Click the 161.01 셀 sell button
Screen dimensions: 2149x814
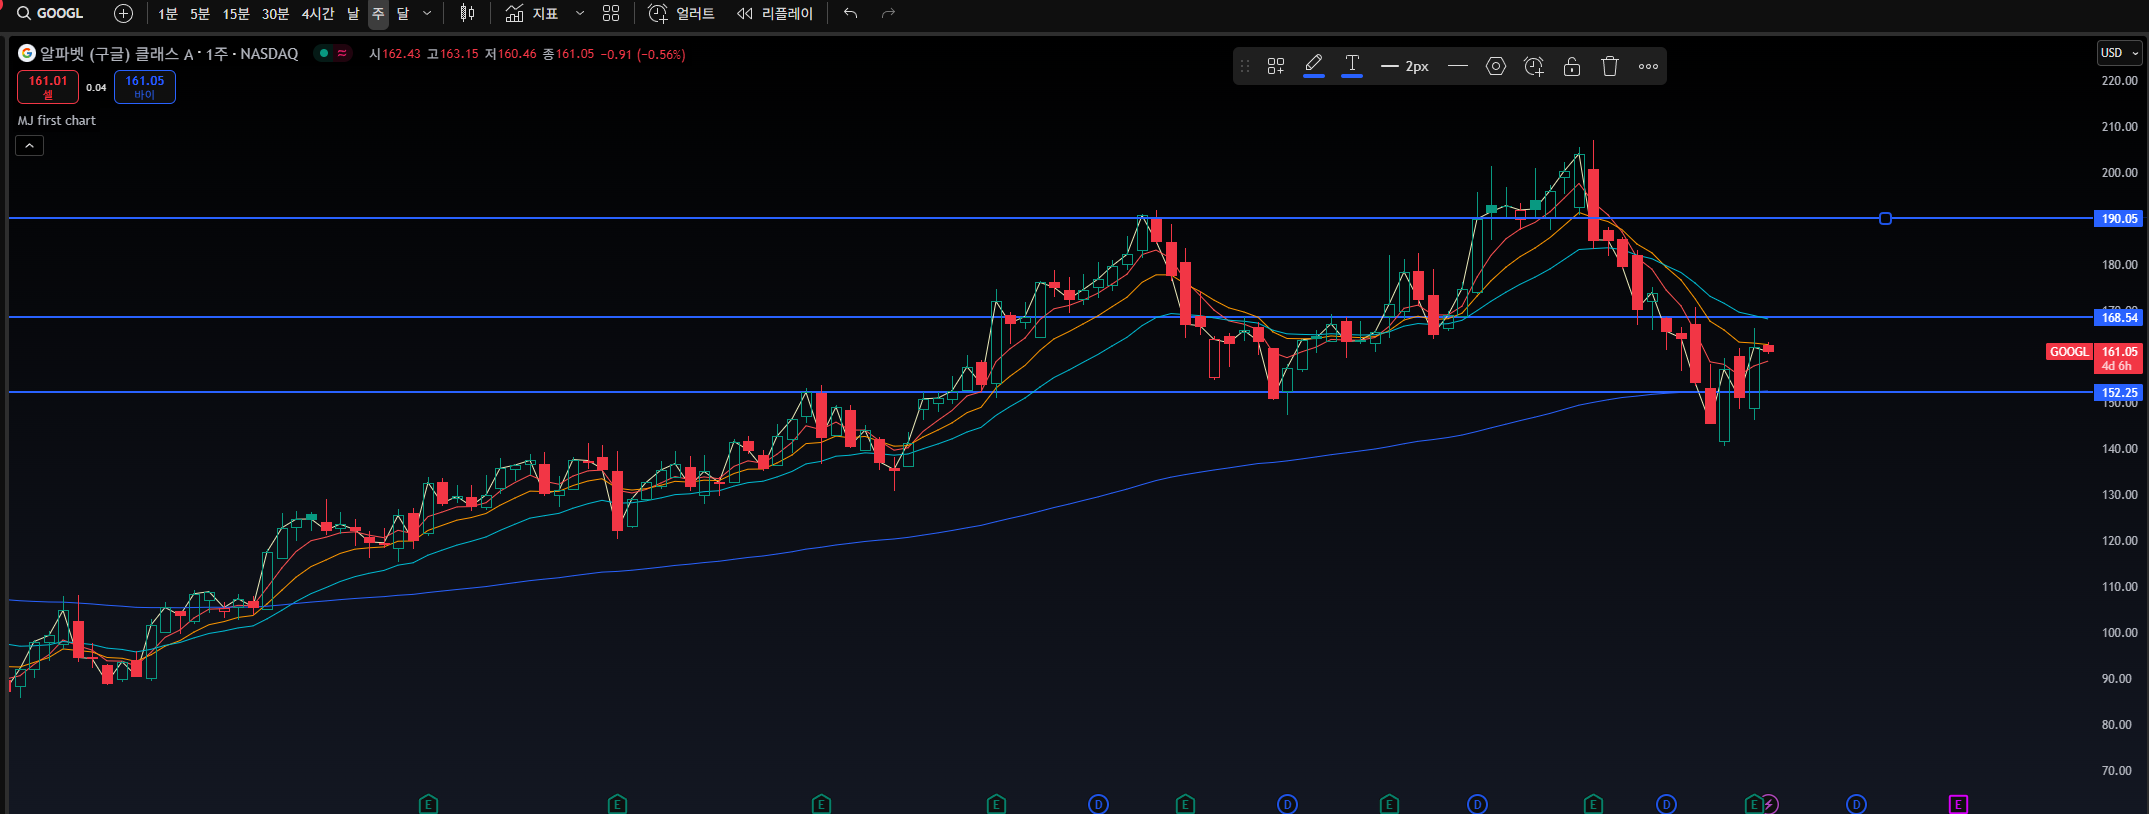point(48,87)
